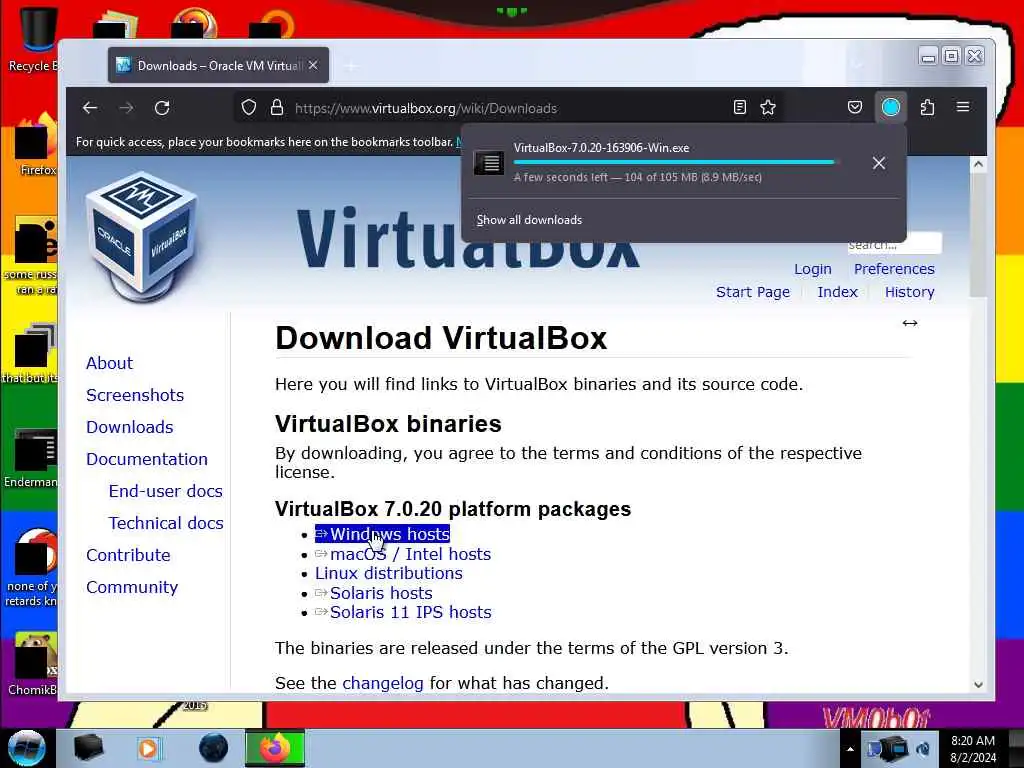
Task: Open Documentation in the sidebar
Action: (x=146, y=459)
